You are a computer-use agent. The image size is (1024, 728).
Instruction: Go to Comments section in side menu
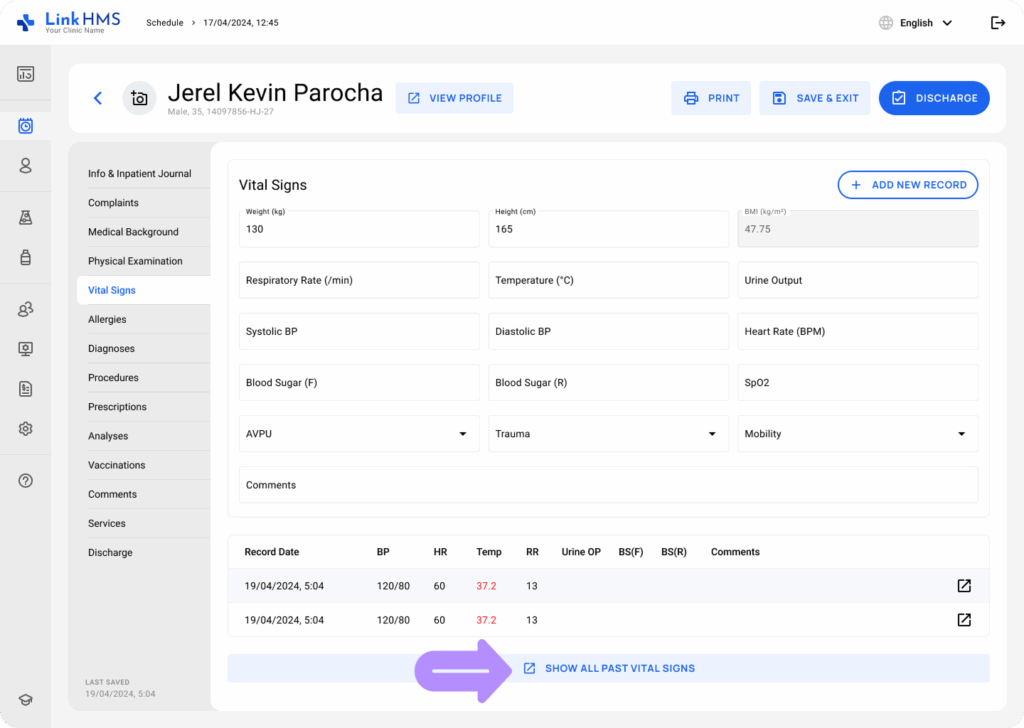[112, 494]
